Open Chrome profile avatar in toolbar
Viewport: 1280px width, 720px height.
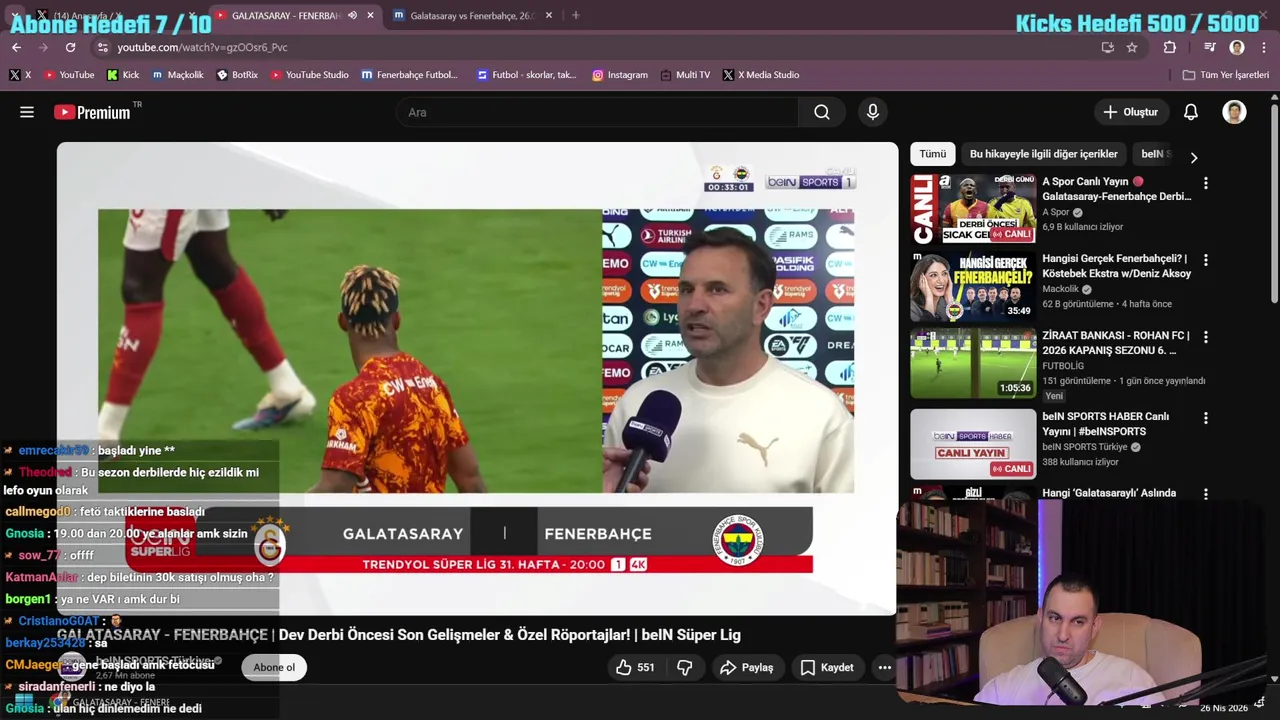click(1237, 47)
